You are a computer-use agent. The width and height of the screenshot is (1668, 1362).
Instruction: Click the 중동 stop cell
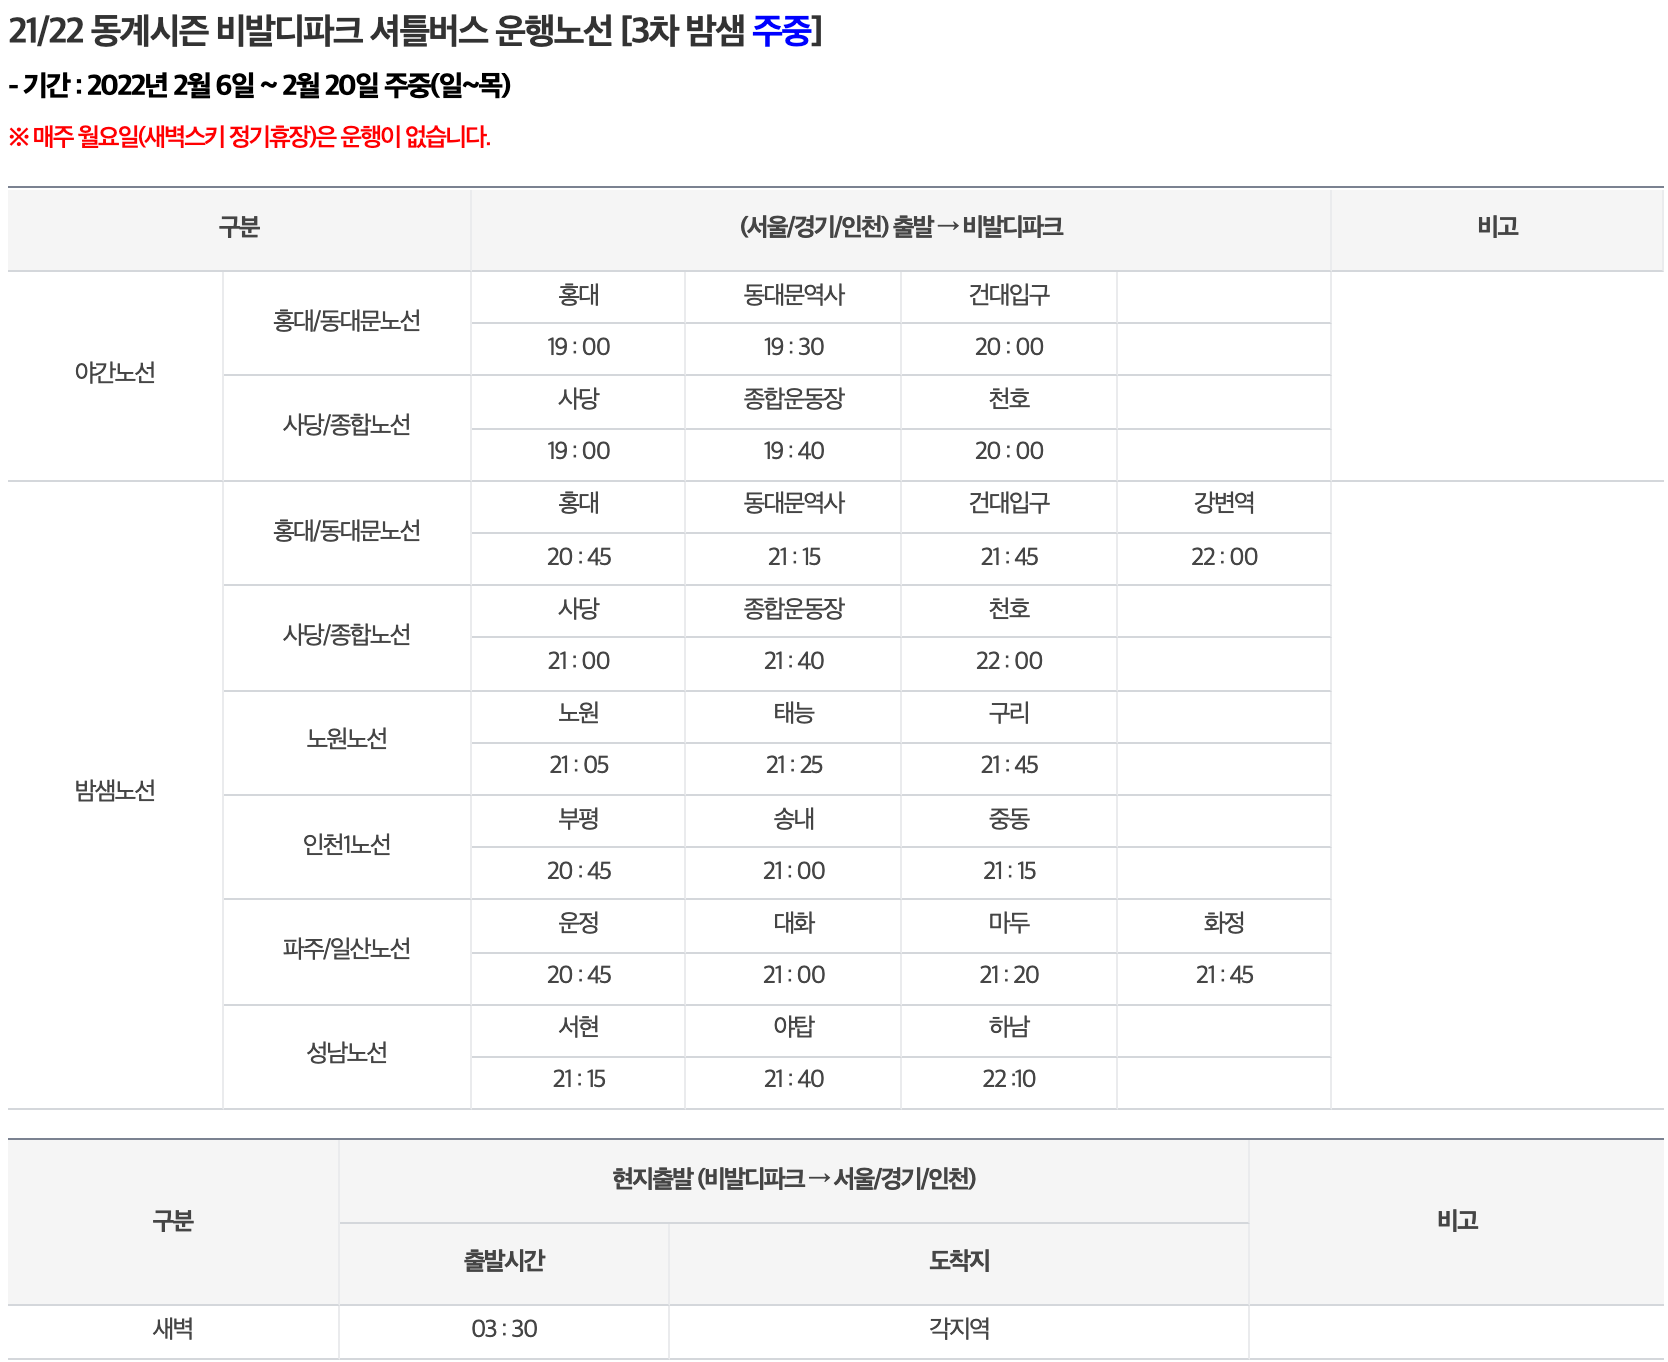[1009, 819]
